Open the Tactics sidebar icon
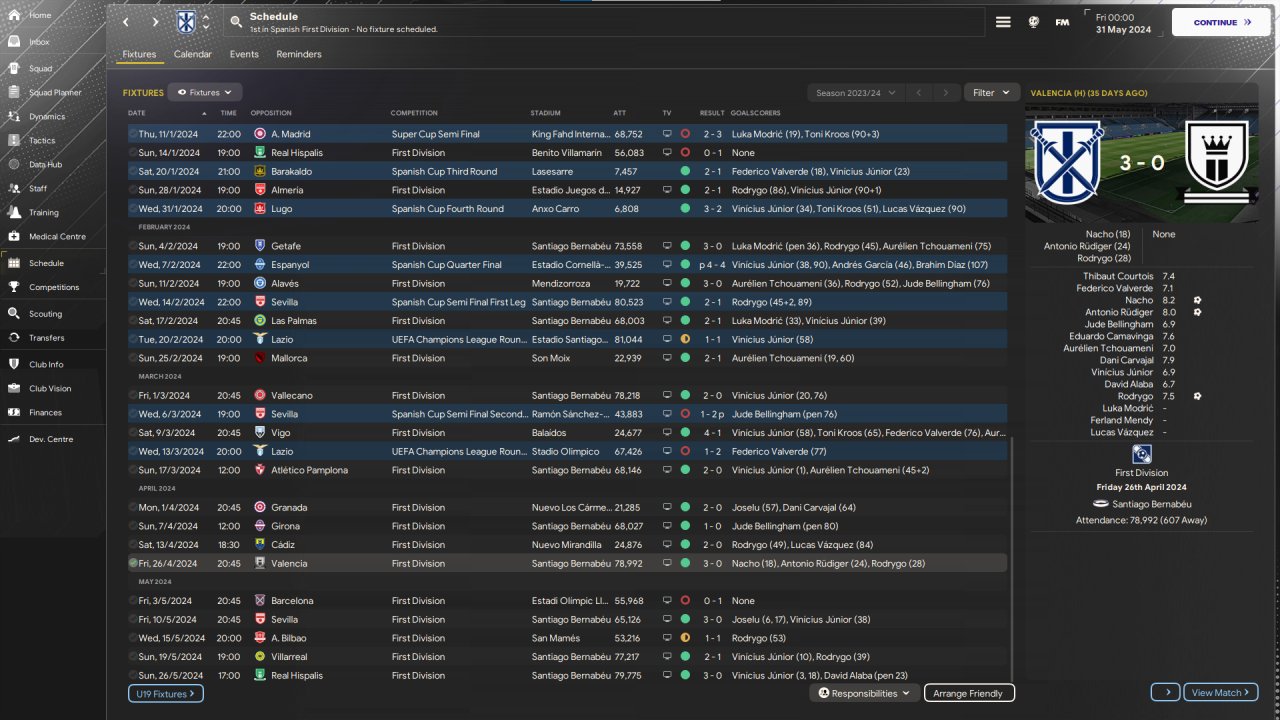 click(x=14, y=141)
